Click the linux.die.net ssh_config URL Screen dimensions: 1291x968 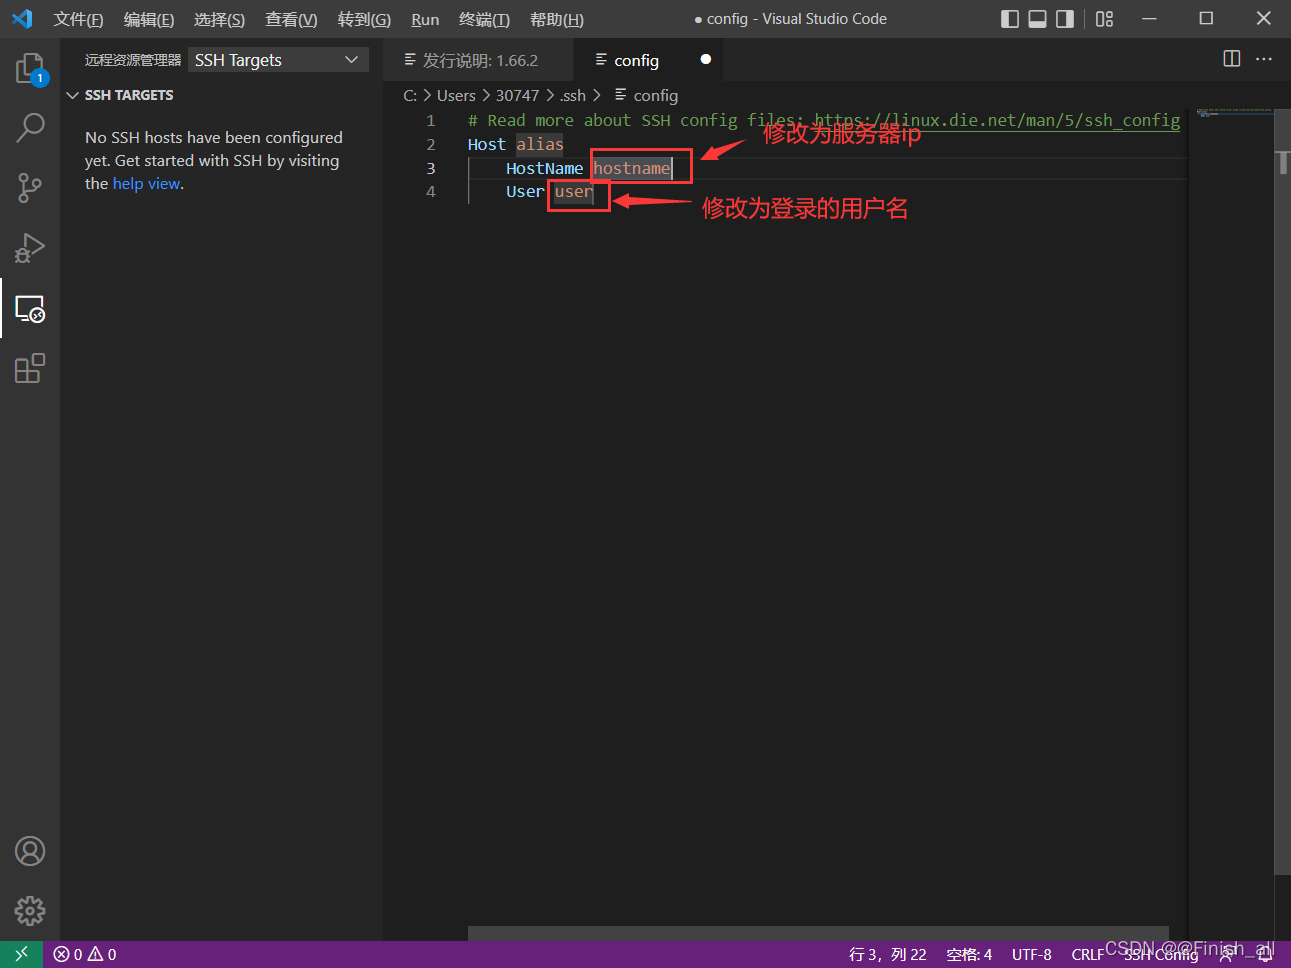[996, 120]
